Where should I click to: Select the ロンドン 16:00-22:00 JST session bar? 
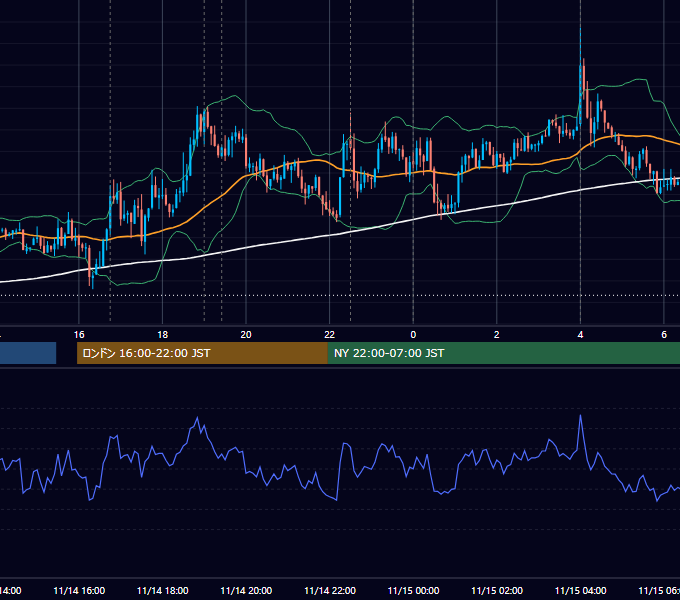(x=202, y=353)
